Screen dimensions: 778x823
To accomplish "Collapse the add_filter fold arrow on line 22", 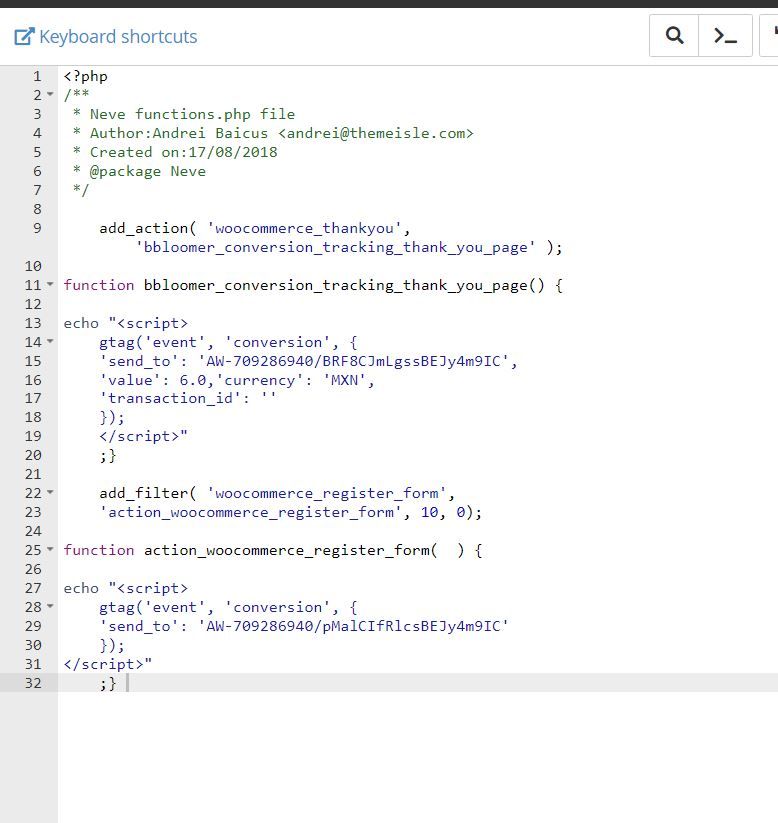I will pyautogui.click(x=50, y=492).
